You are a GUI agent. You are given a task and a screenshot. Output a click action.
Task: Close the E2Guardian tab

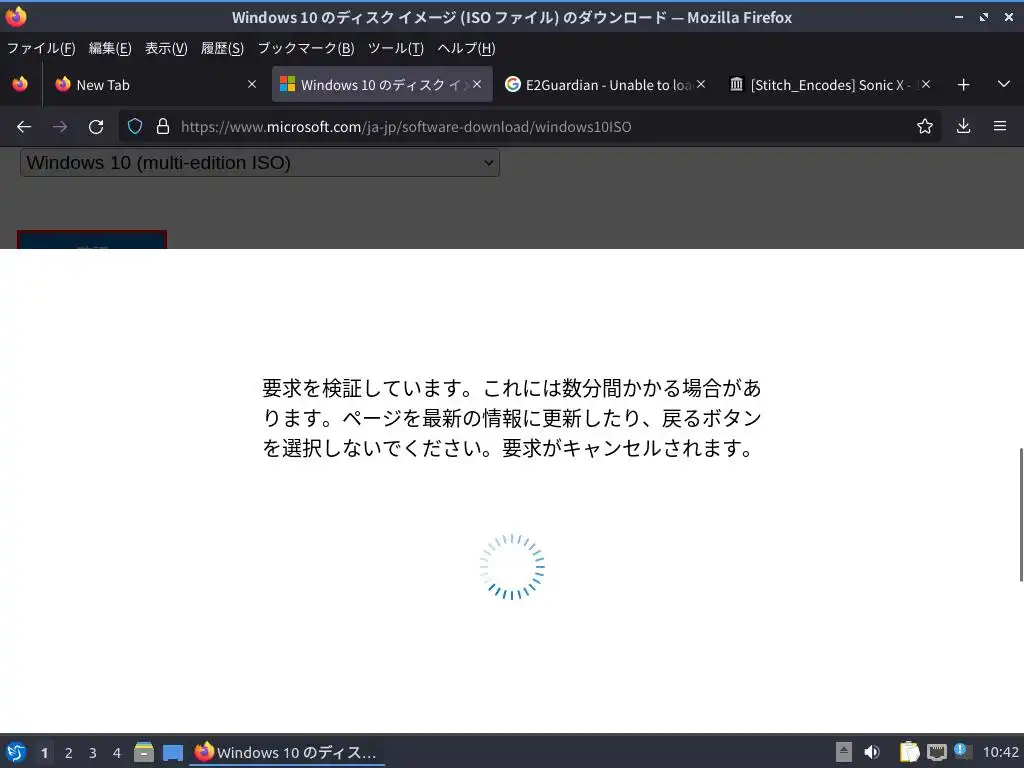(701, 84)
